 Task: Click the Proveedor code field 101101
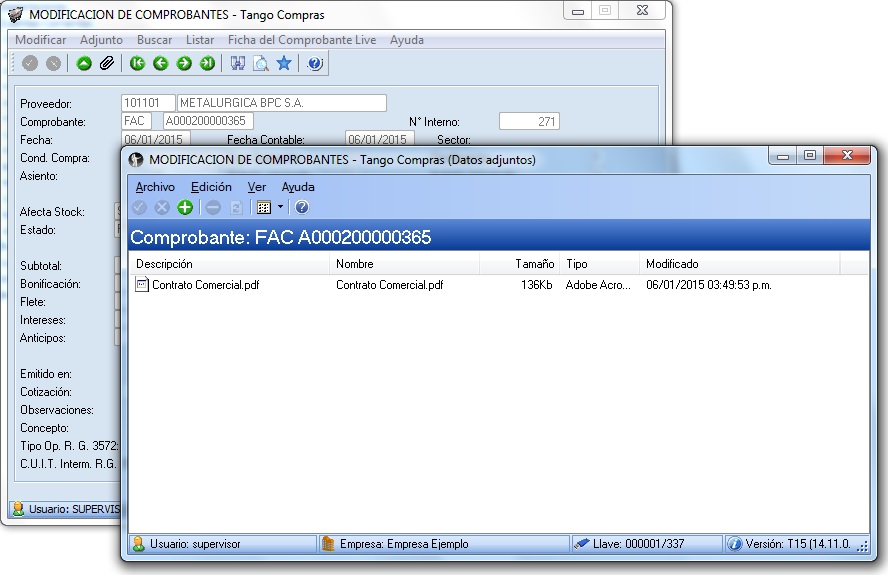tap(148, 103)
